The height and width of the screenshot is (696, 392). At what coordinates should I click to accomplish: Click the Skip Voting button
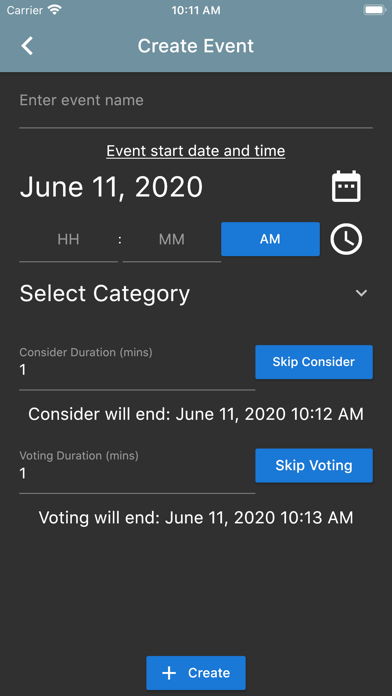tap(314, 465)
